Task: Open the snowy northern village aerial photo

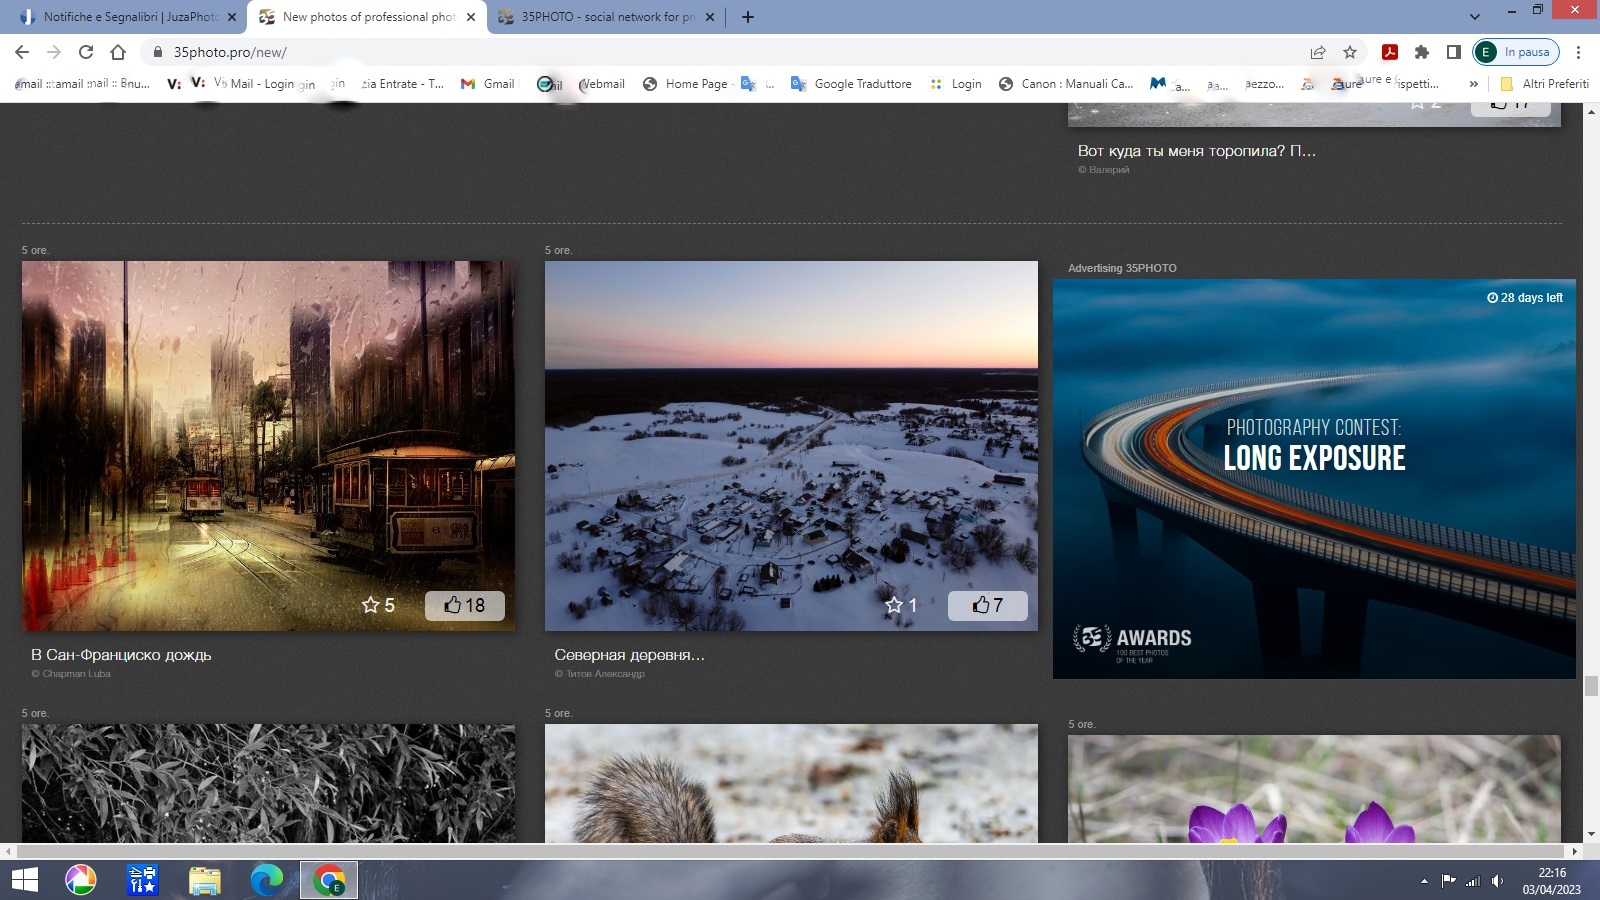Action: click(791, 446)
